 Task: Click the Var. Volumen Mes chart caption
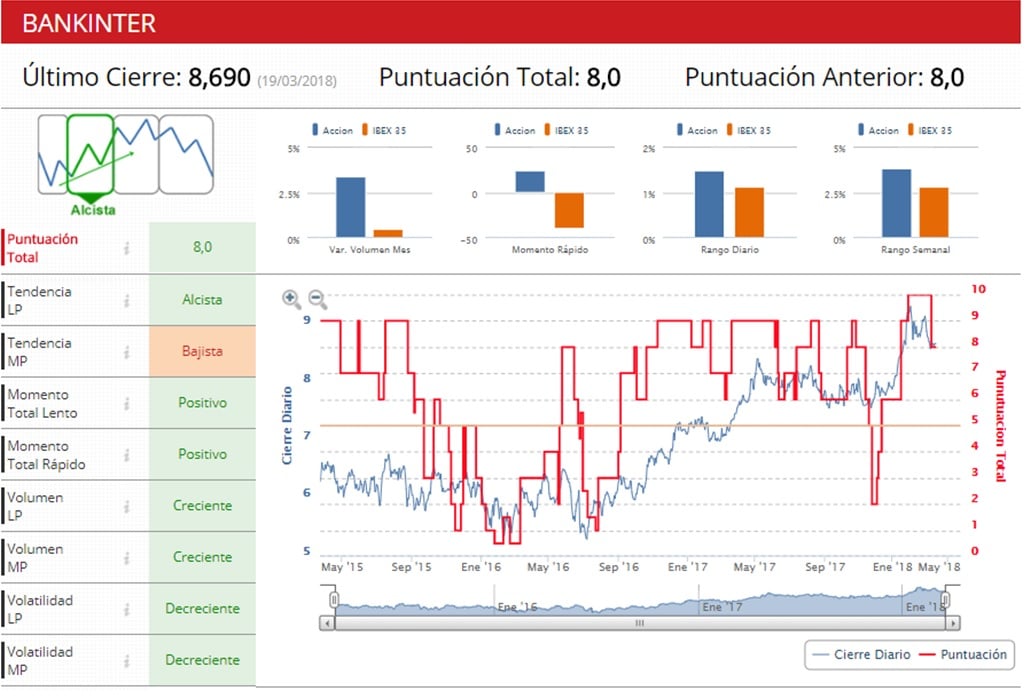tap(370, 250)
